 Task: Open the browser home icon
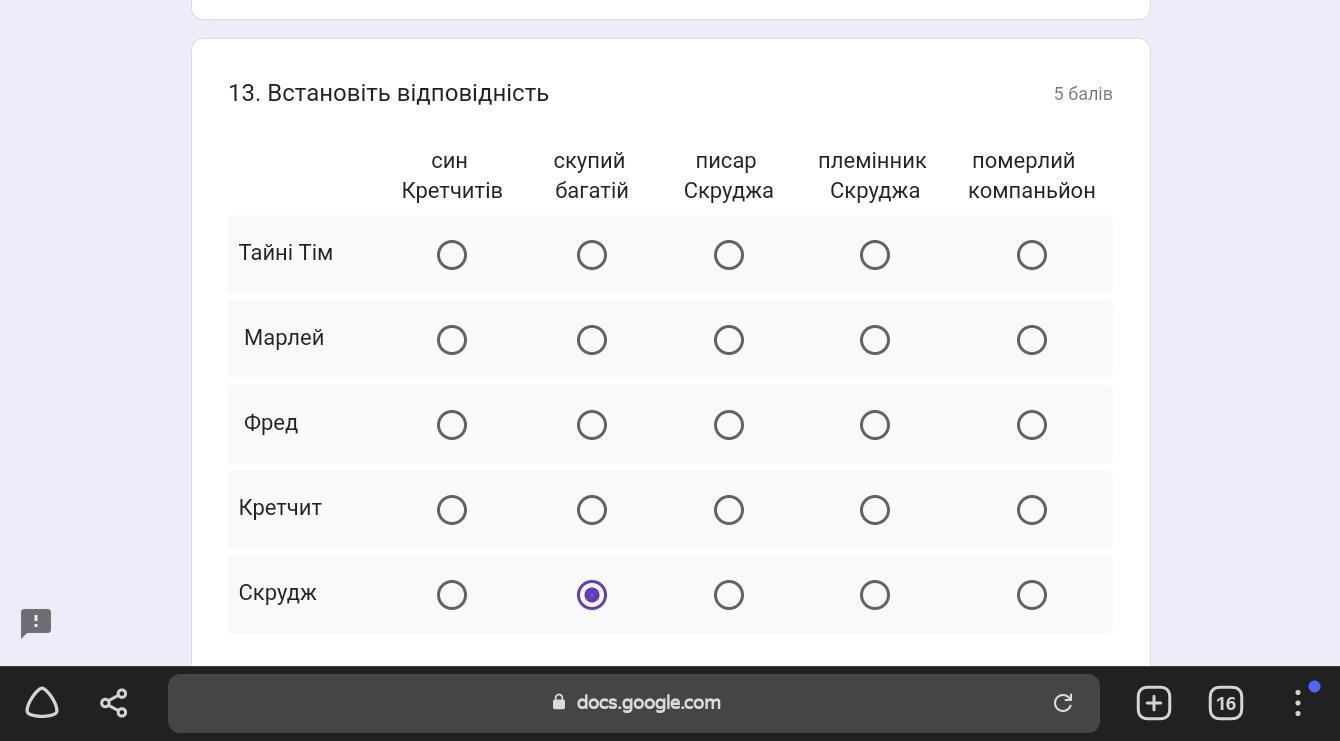(42, 702)
